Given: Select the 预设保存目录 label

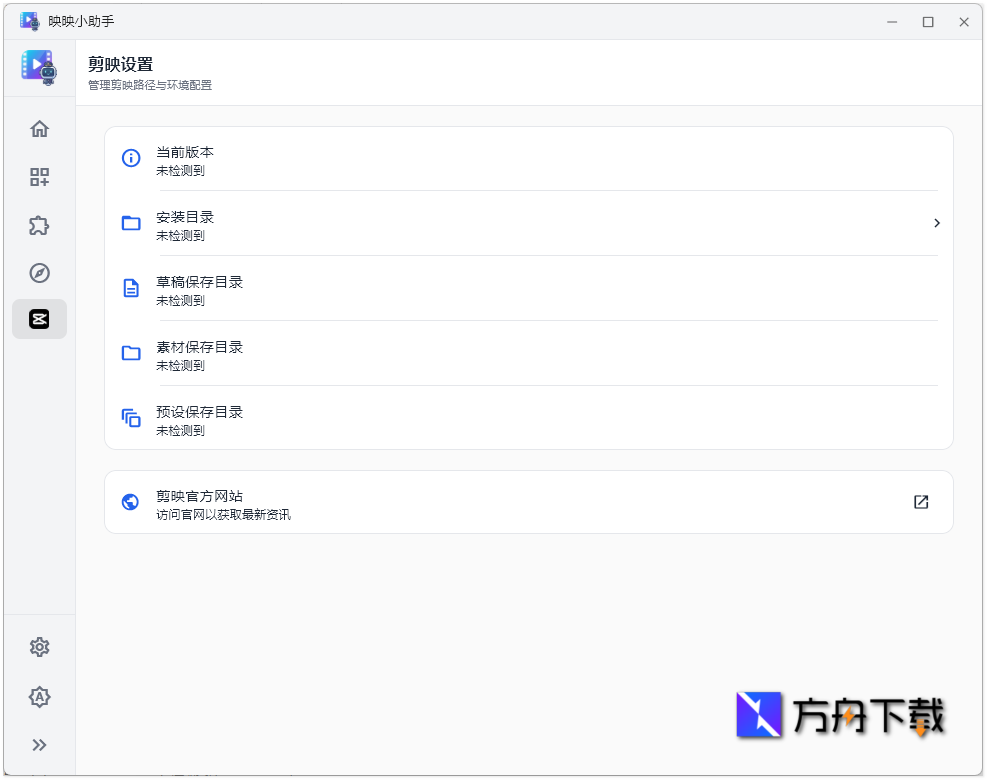Looking at the screenshot, I should point(200,412).
